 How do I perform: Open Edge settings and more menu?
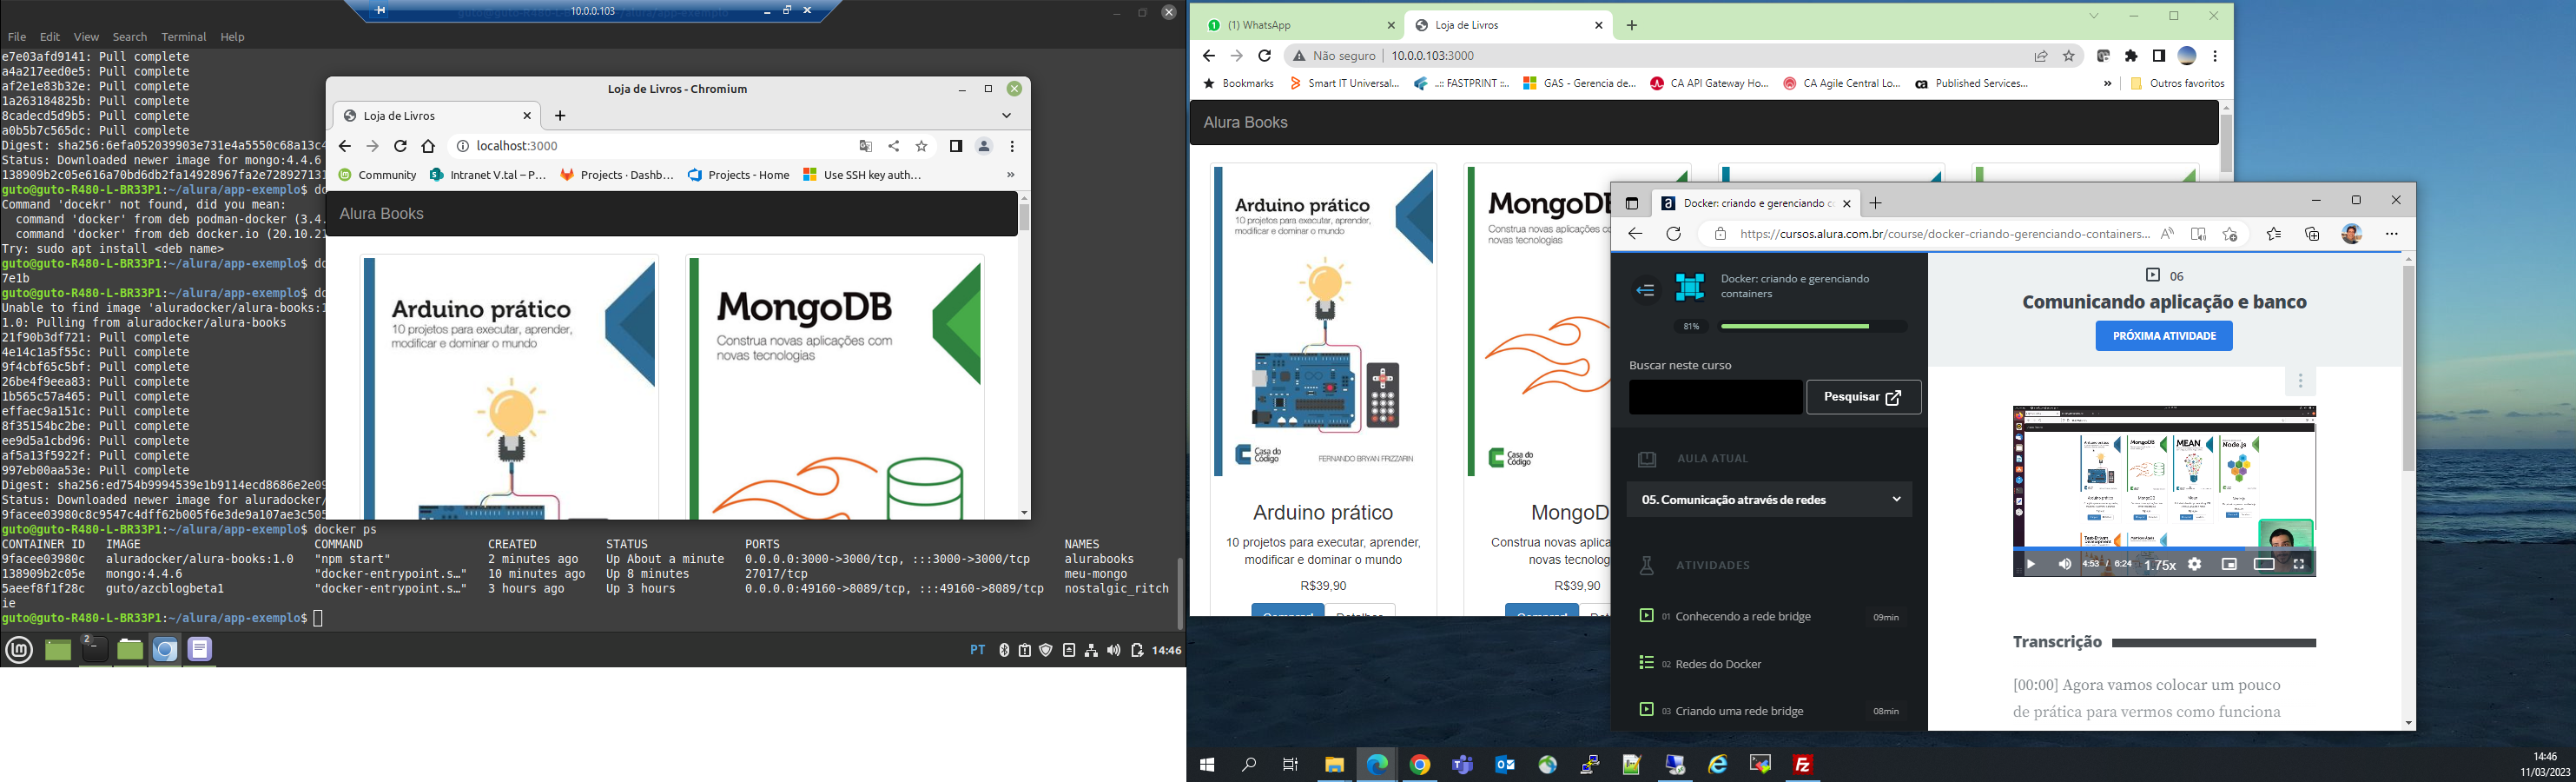[x=2392, y=234]
